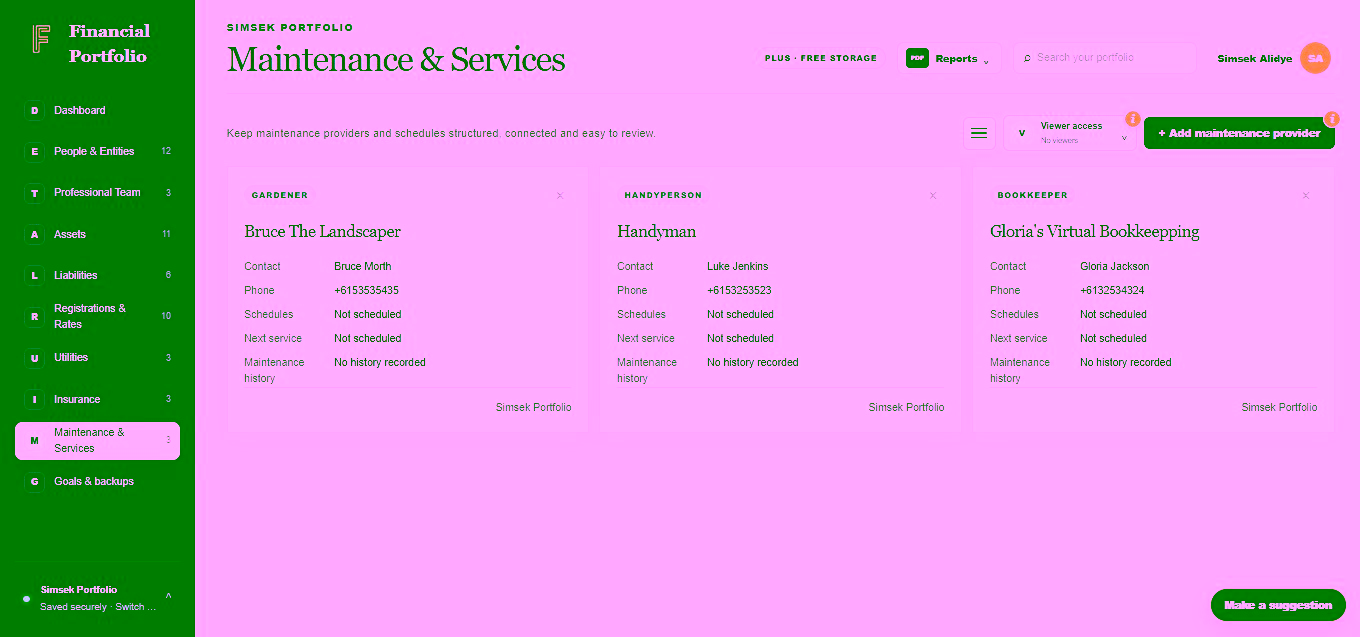Click Saved securely · Switch text
This screenshot has height=637, width=1360.
(98, 608)
